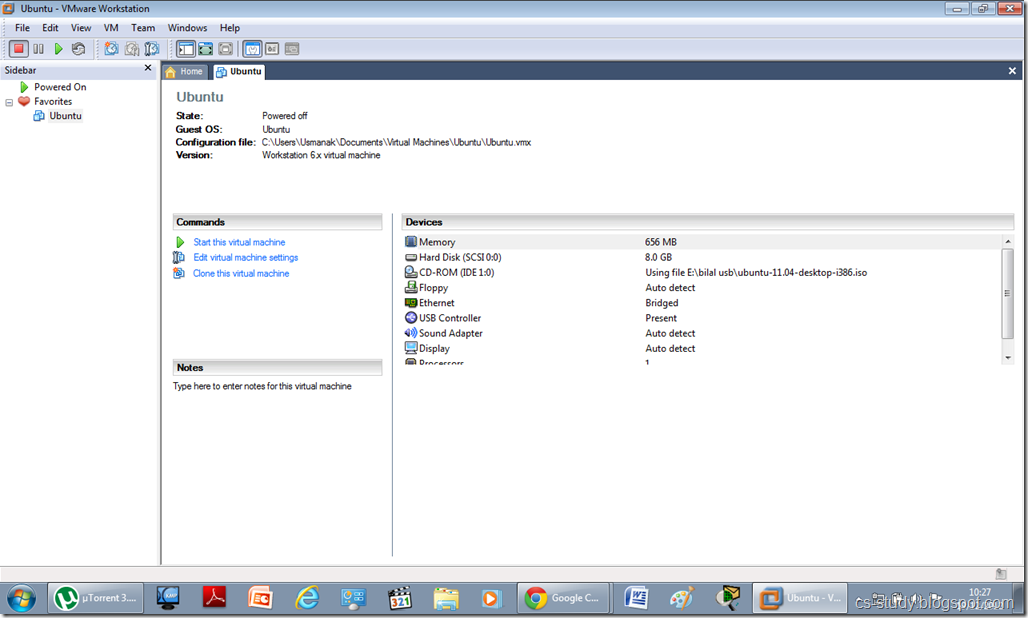
Task: Click the clone icon beside Clone command
Action: 178,273
